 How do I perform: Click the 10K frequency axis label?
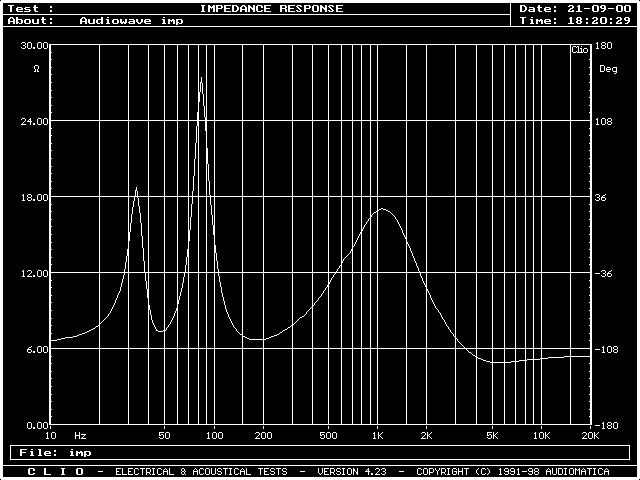pyautogui.click(x=541, y=436)
